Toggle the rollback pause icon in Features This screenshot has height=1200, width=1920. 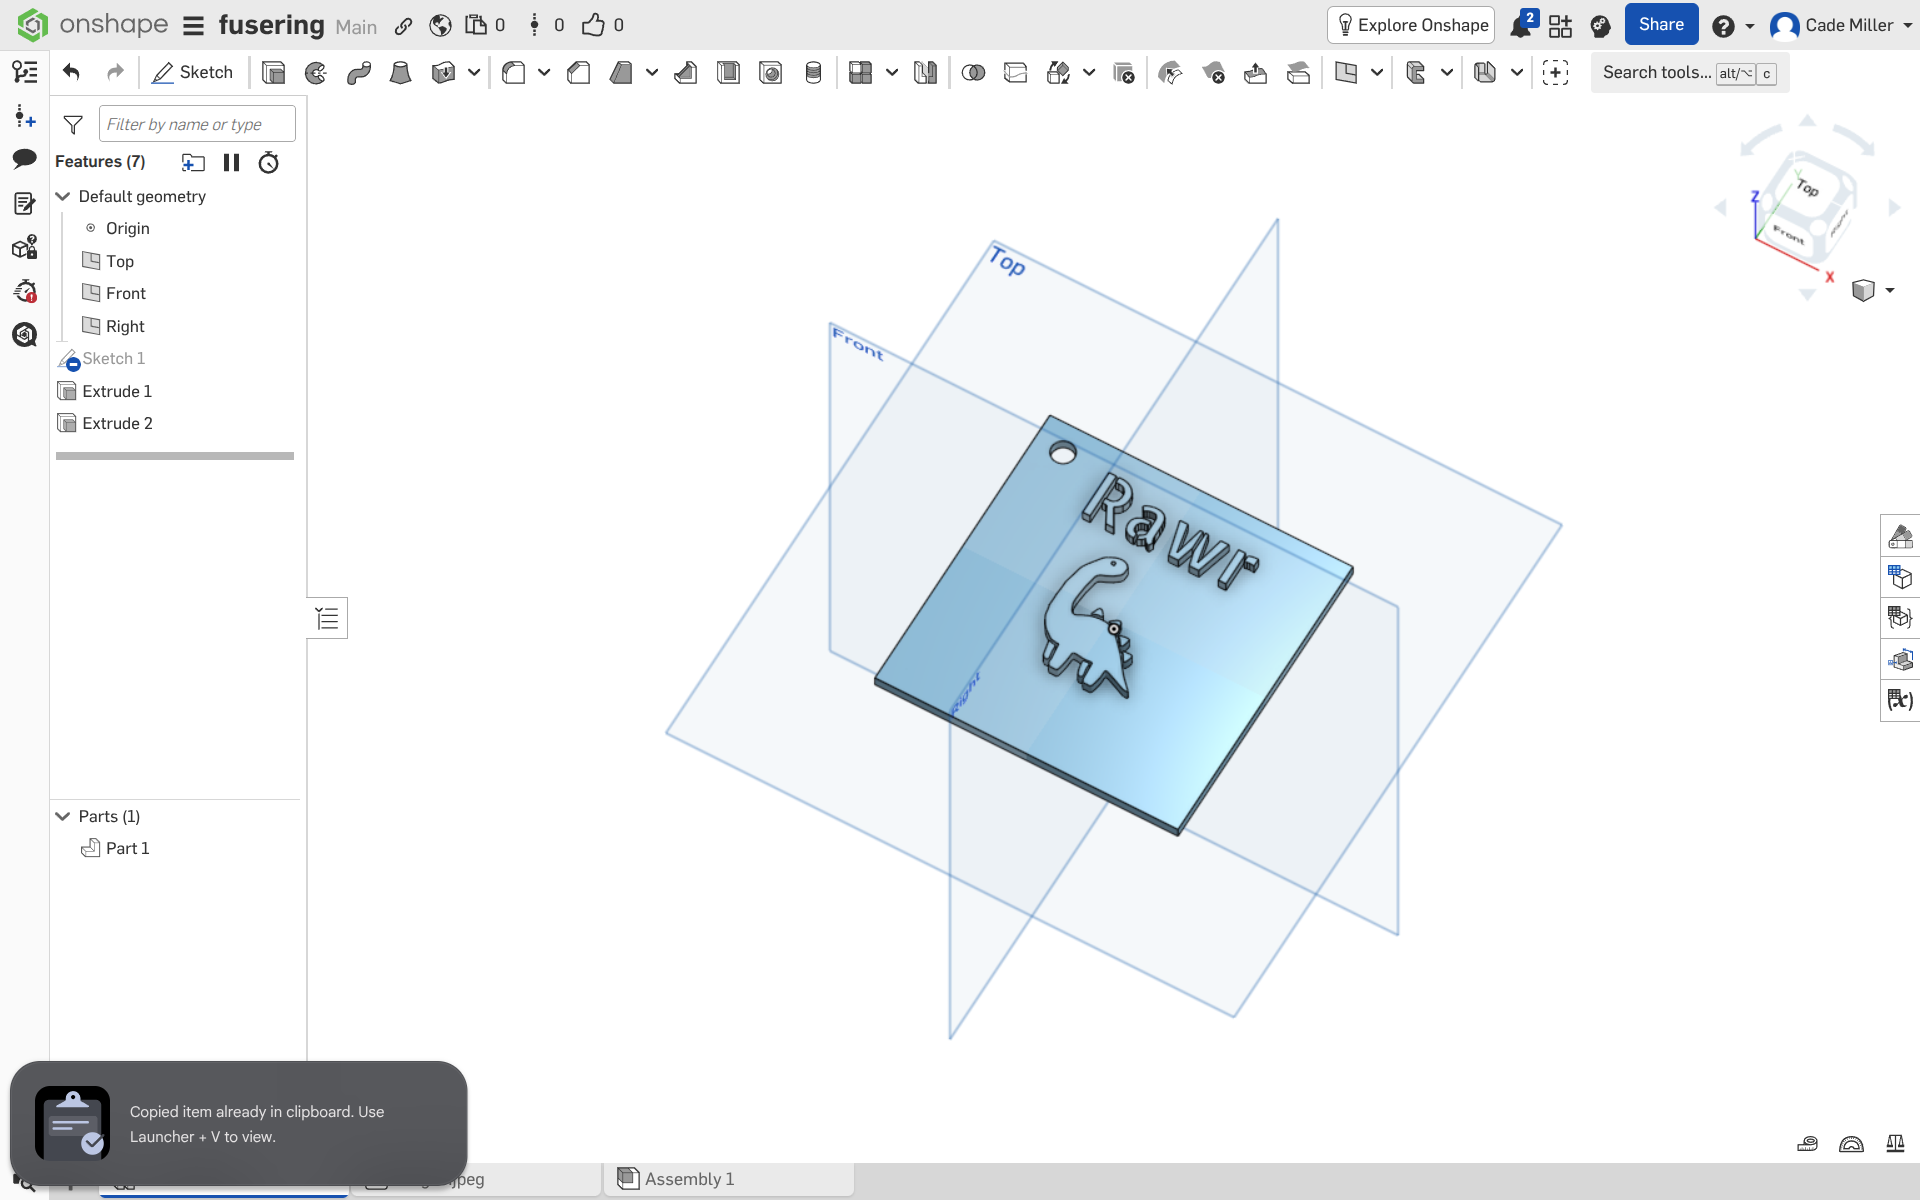(x=231, y=162)
